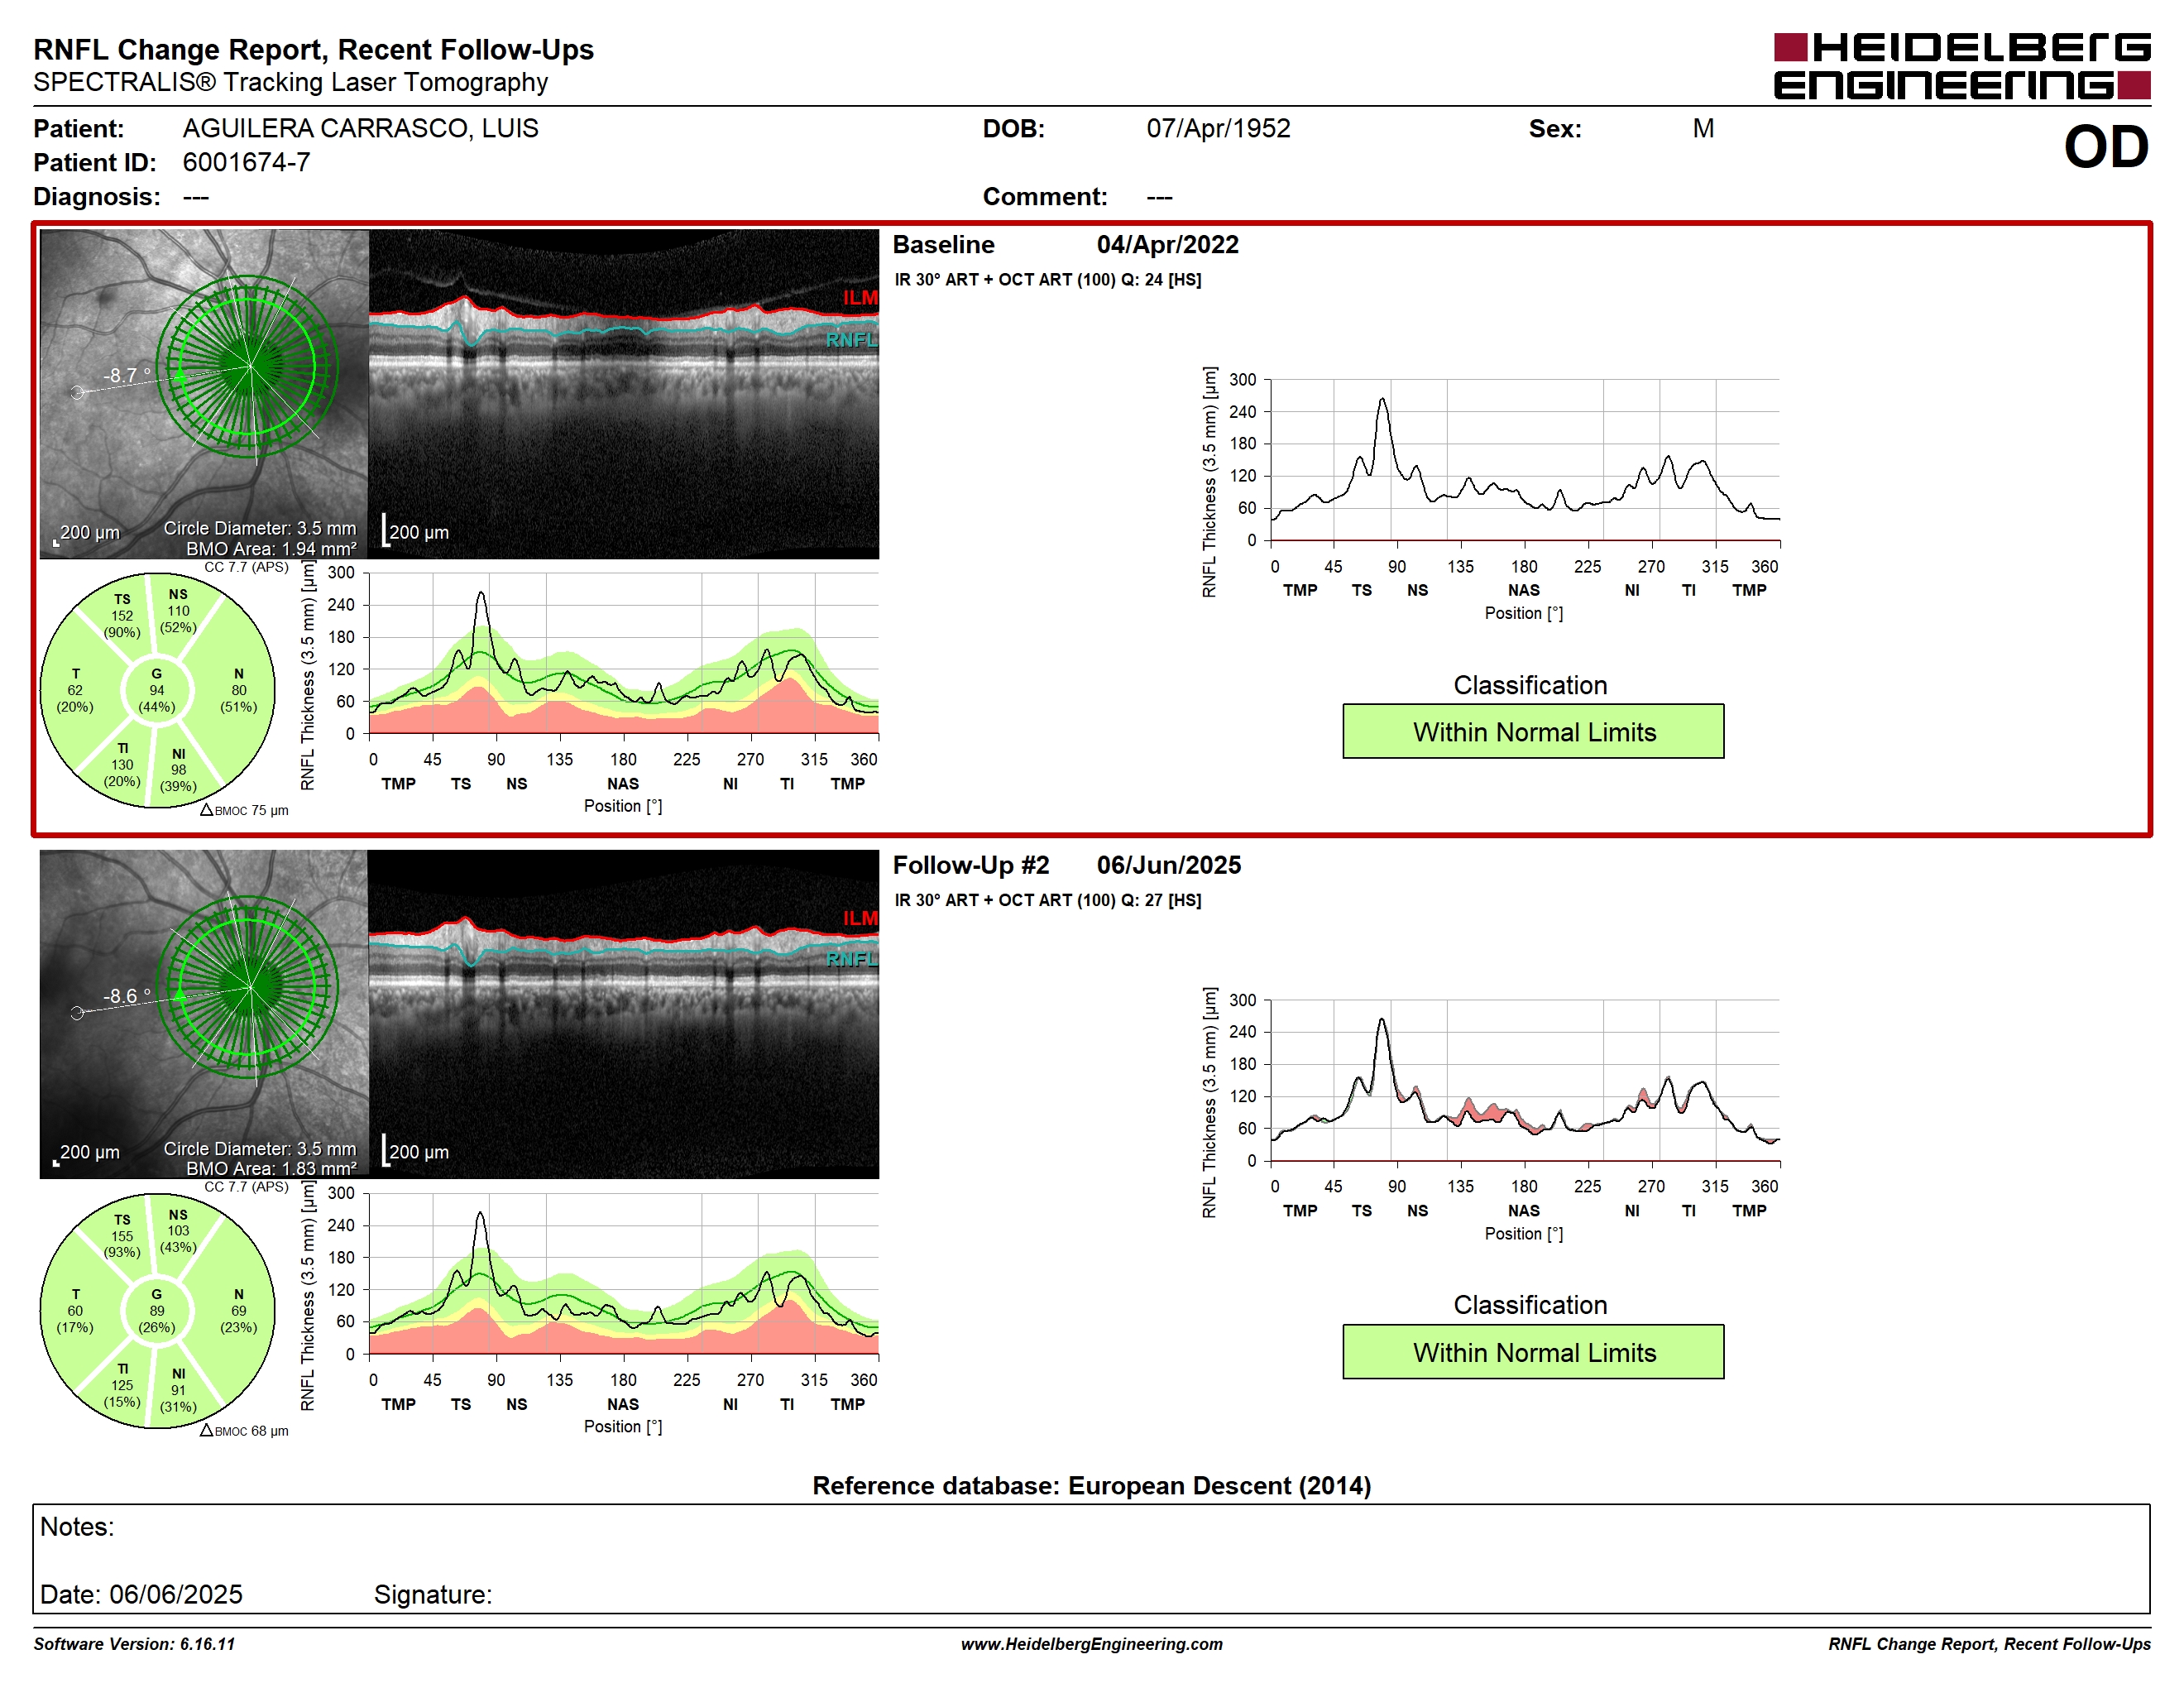Open the baseline fundus image with green circle
Image resolution: width=2184 pixels, height=1688 pixels.
pos(204,394)
